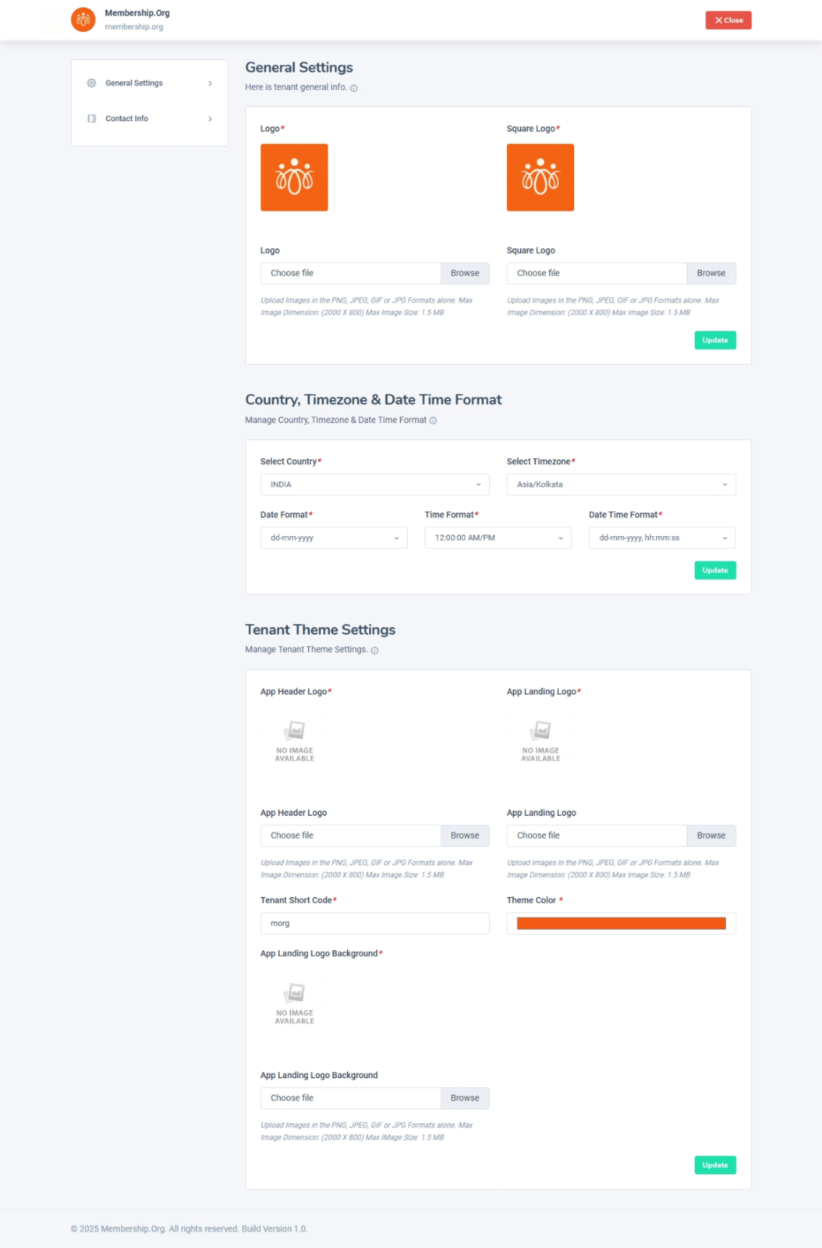Click the Membership.Org logo icon in header

(x=83, y=20)
